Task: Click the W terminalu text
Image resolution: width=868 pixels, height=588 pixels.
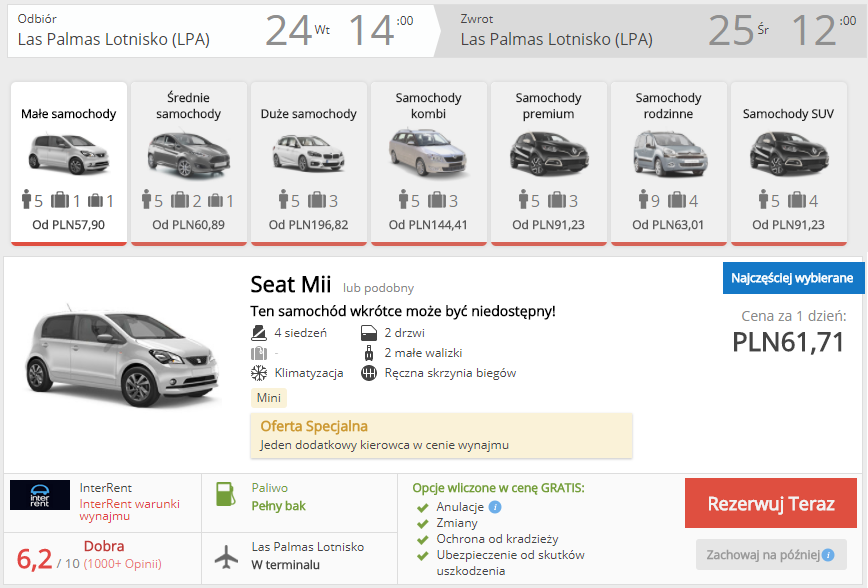Action: click(286, 565)
